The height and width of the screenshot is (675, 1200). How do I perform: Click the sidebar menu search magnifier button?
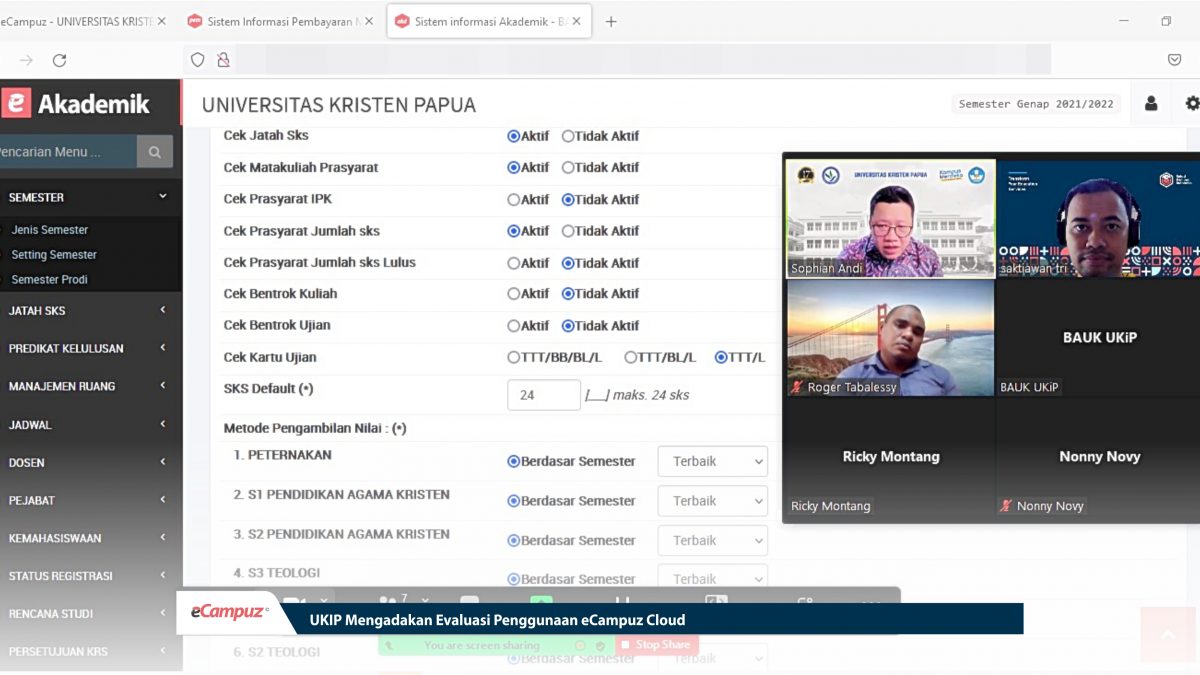(155, 152)
